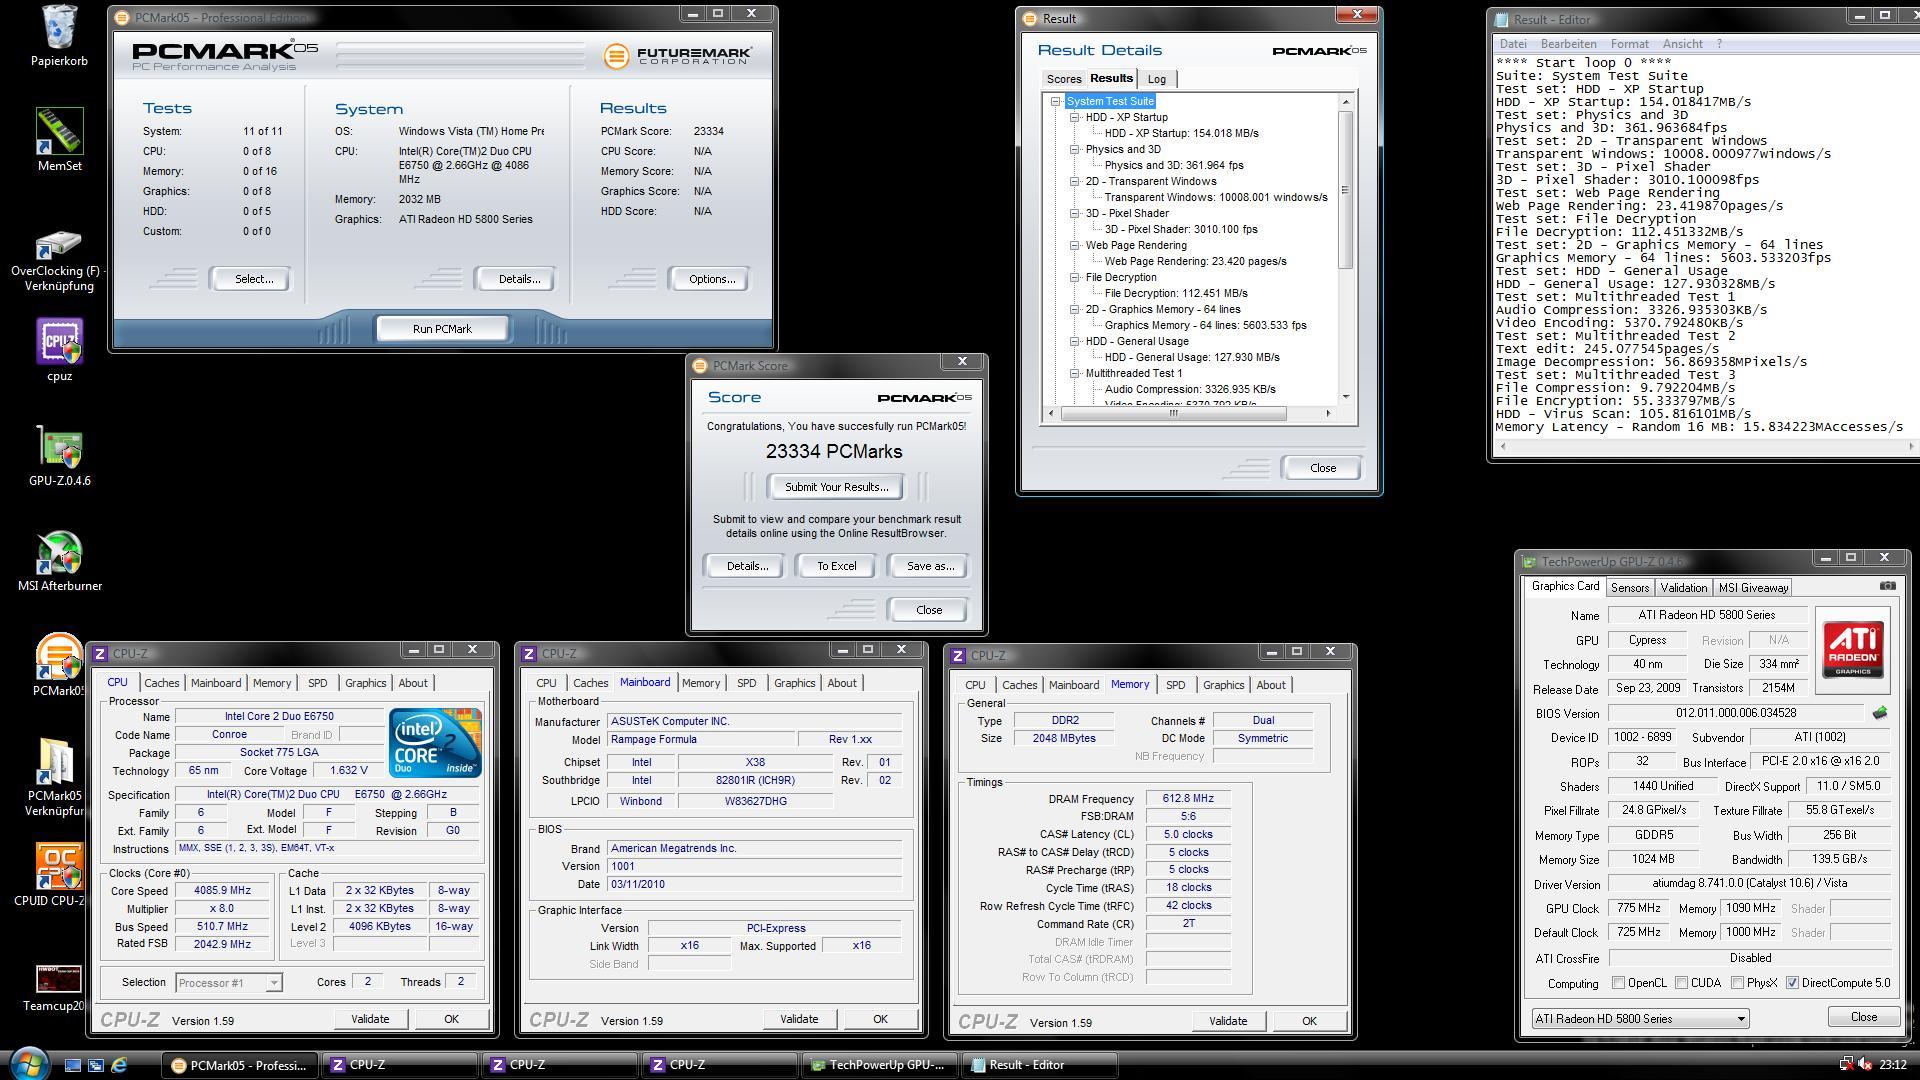This screenshot has height=1080, width=1920.
Task: Click the Show Desktop quick launch icon
Action: 73,1065
